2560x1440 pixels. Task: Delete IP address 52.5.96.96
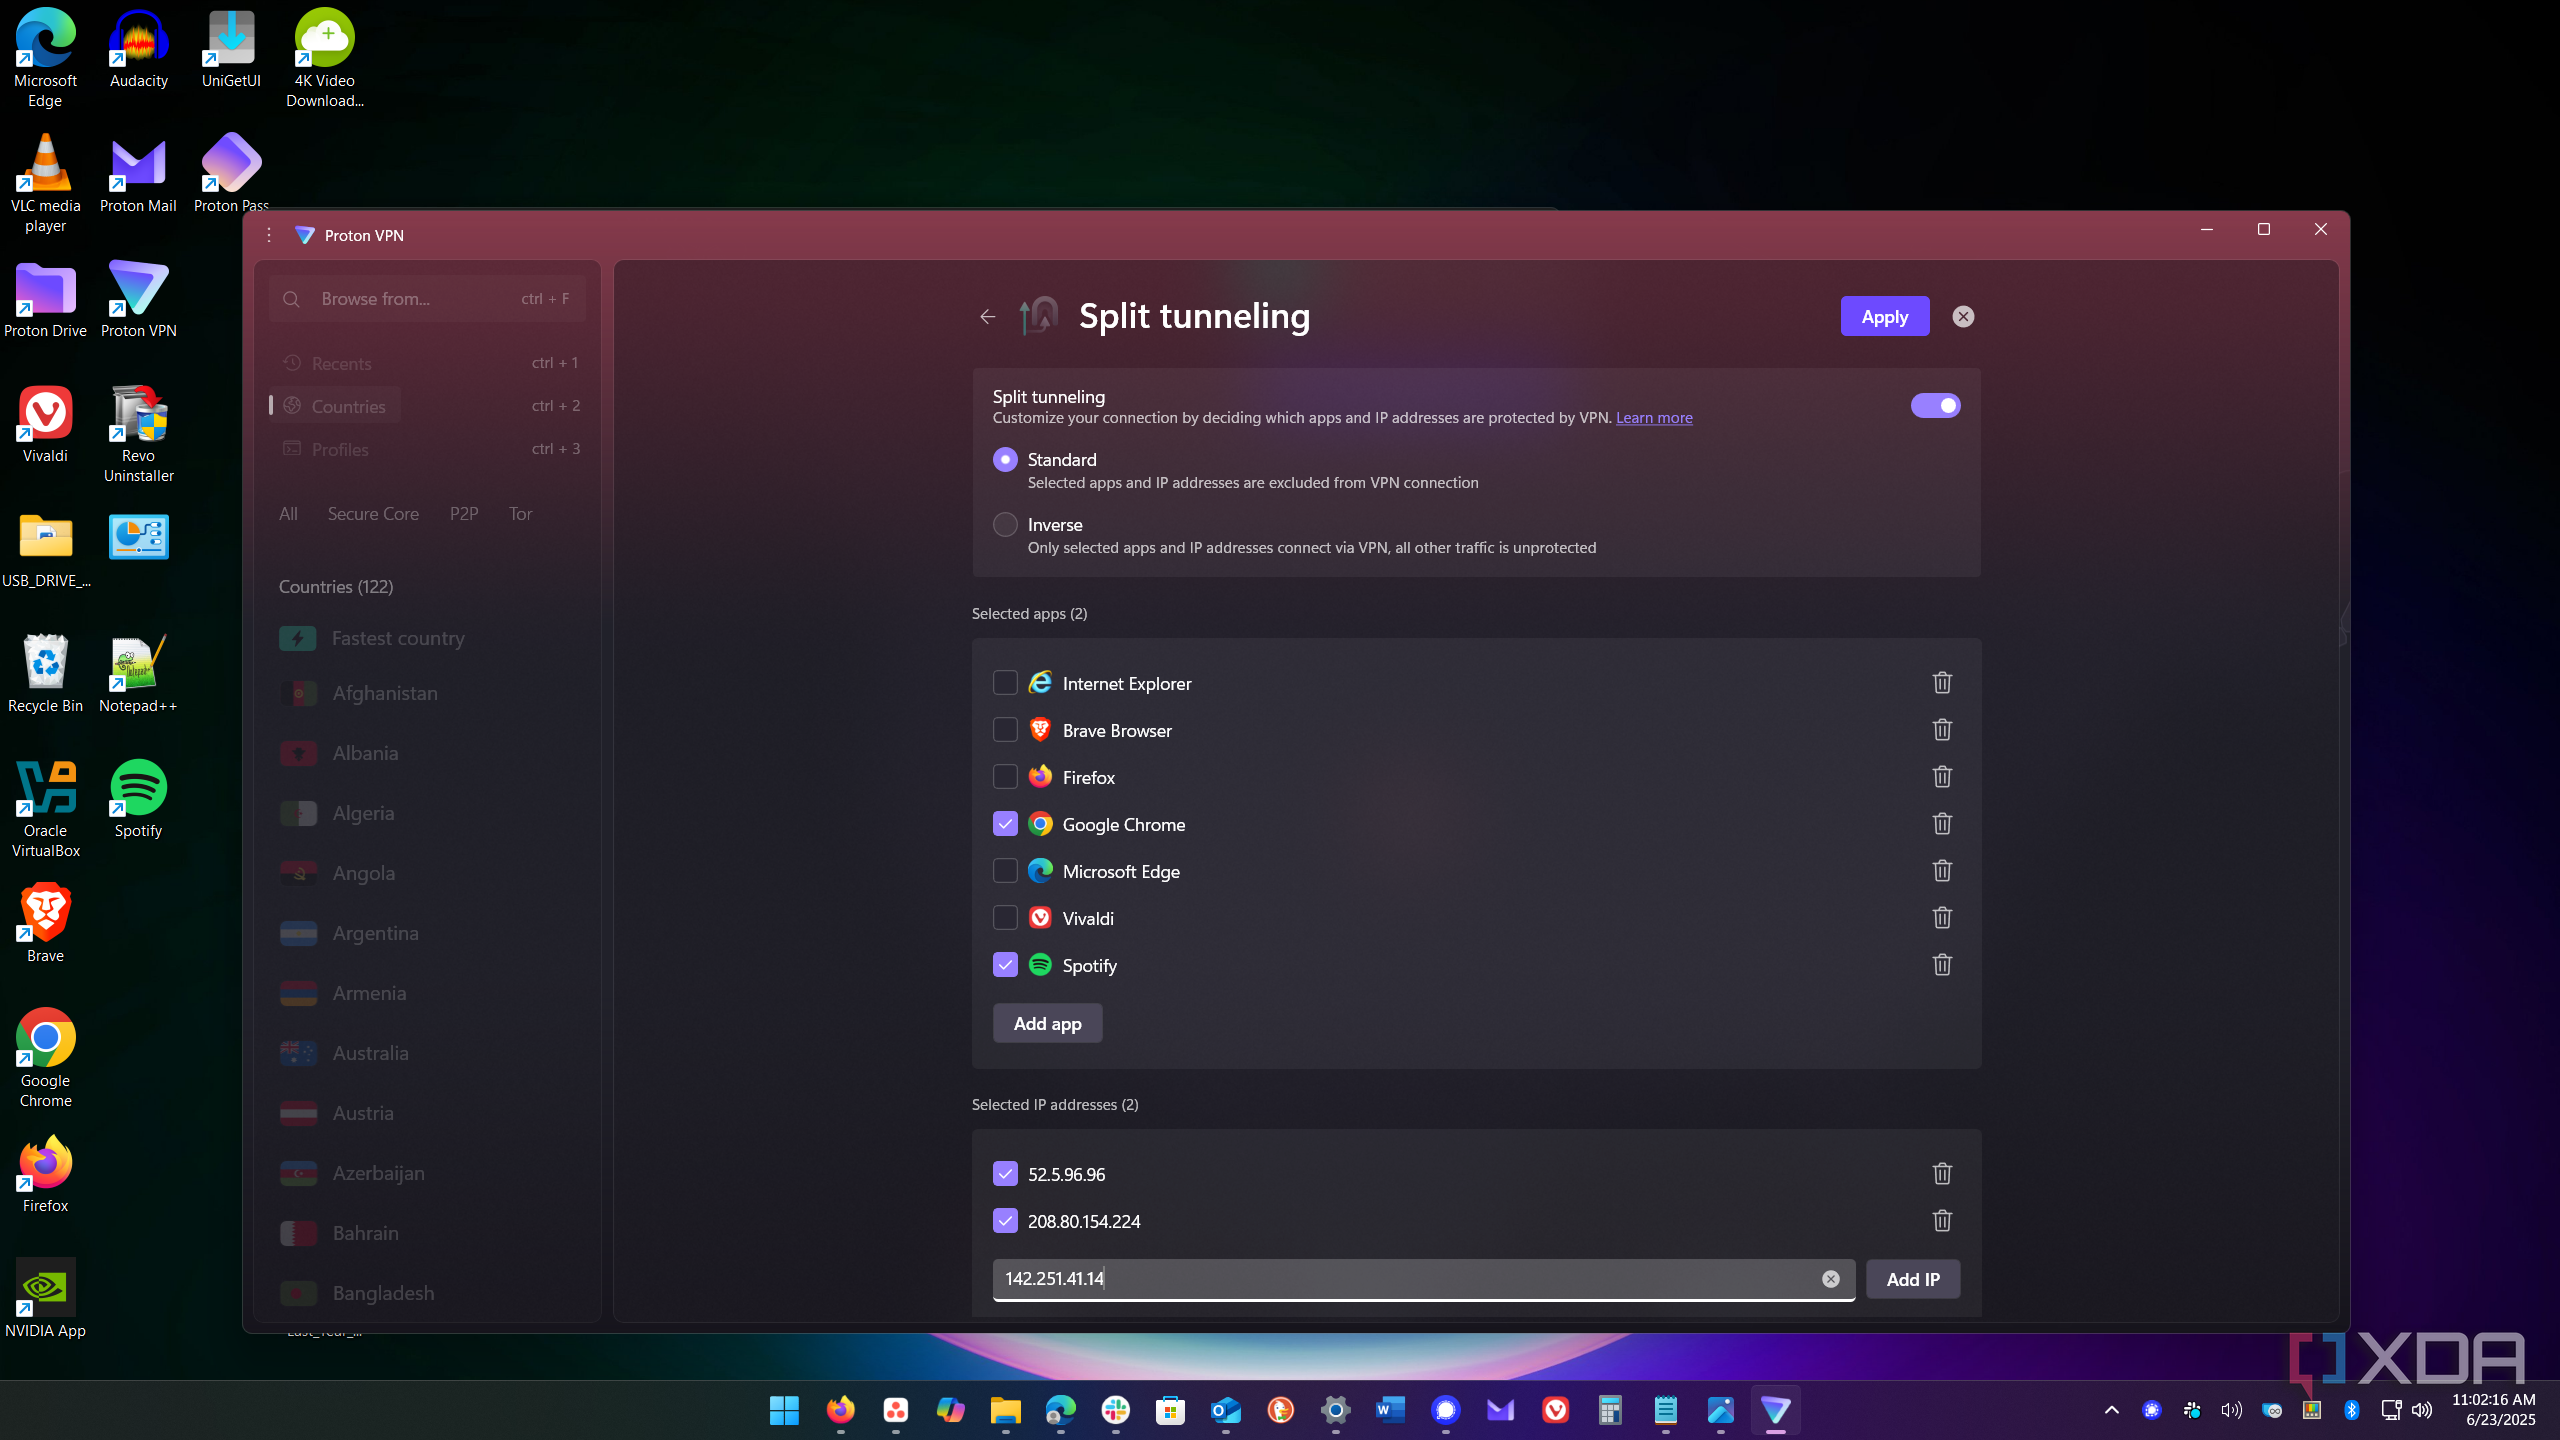(x=1942, y=1174)
